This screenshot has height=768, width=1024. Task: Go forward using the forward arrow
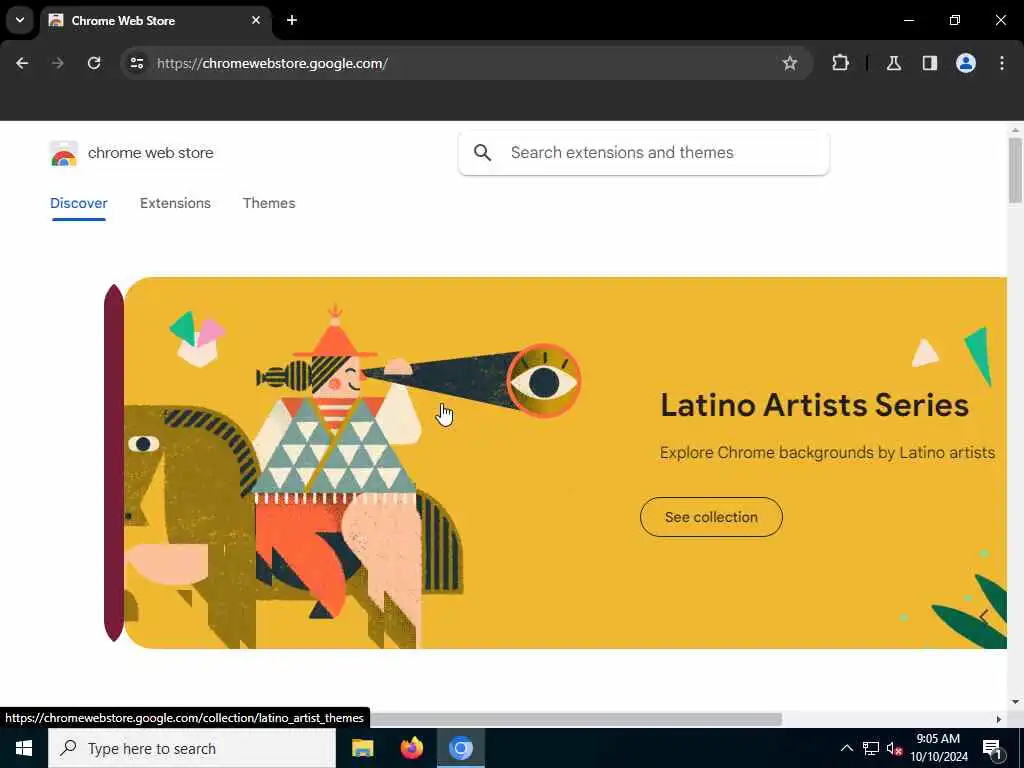pyautogui.click(x=58, y=63)
